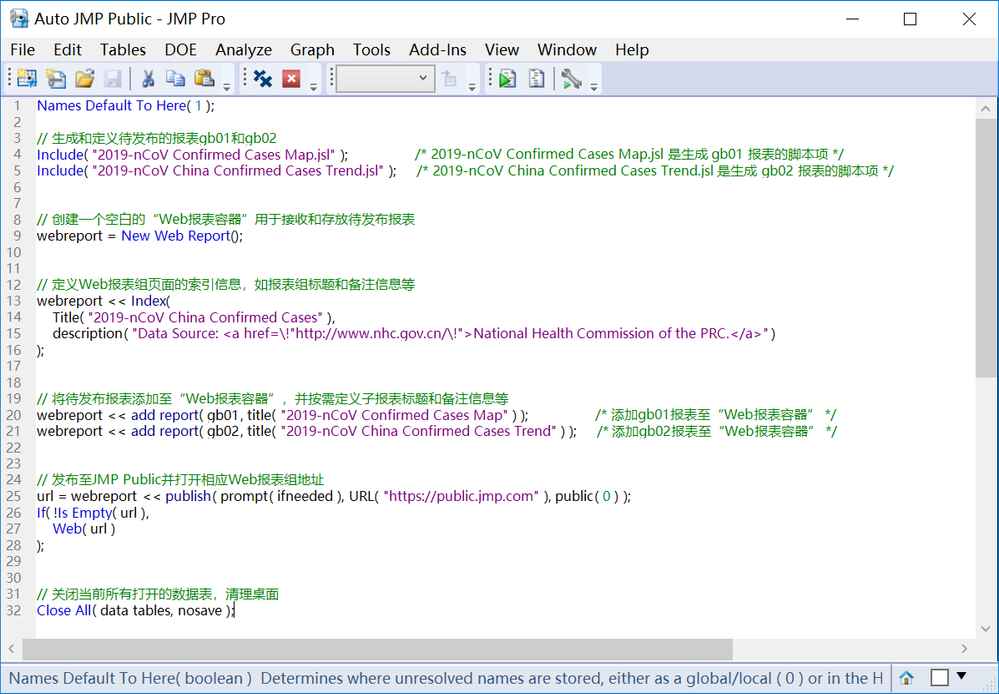
Task: Expand the overflow arrow after the grayed table icon
Action: (471, 86)
